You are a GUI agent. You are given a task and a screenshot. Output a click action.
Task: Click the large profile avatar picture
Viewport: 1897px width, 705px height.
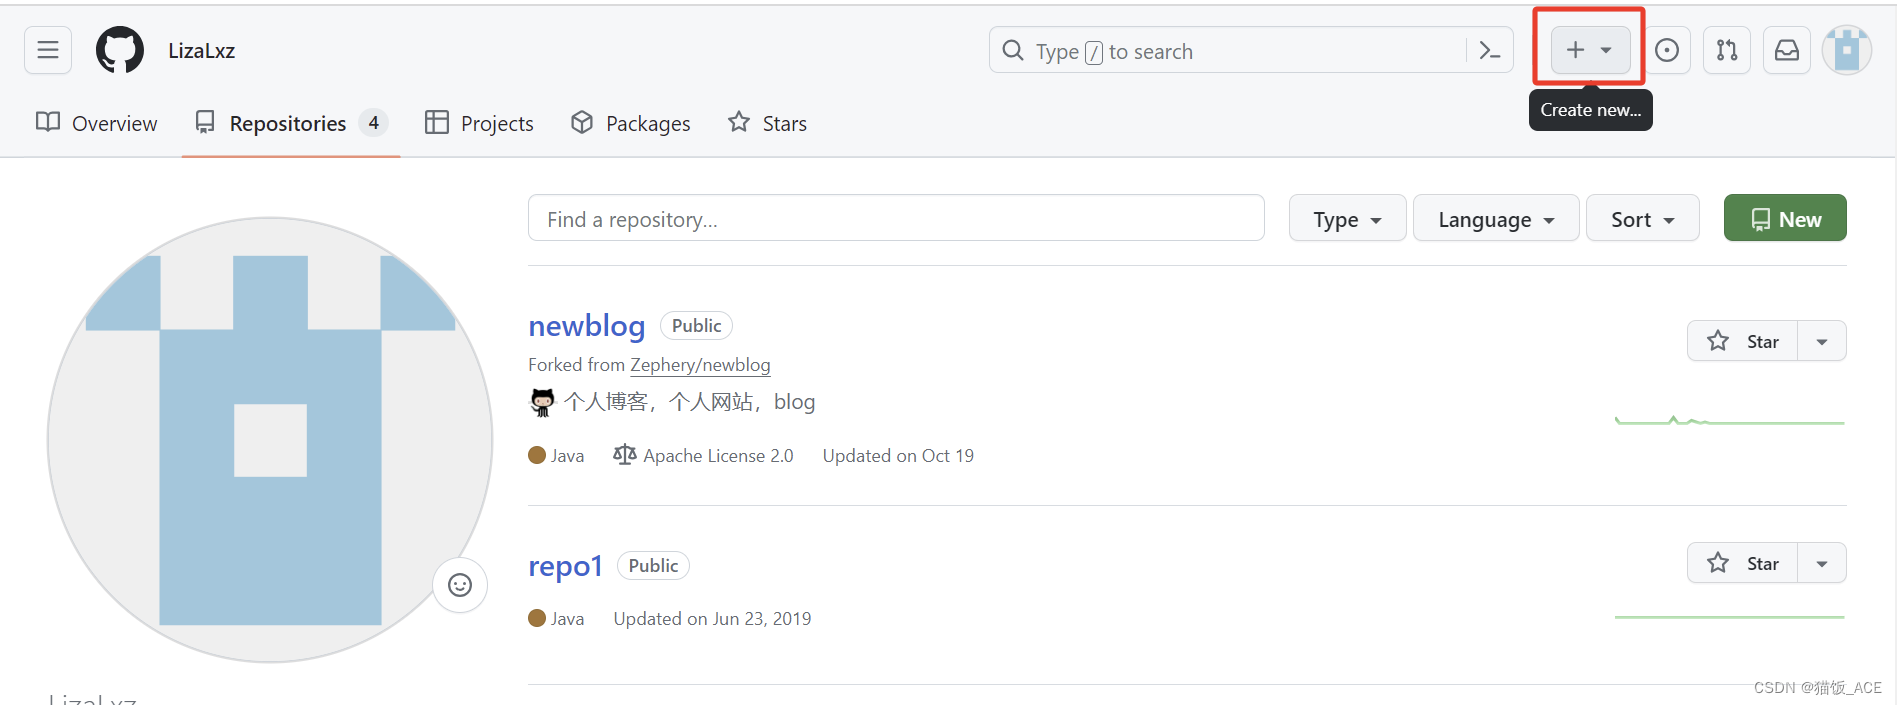pyautogui.click(x=270, y=440)
